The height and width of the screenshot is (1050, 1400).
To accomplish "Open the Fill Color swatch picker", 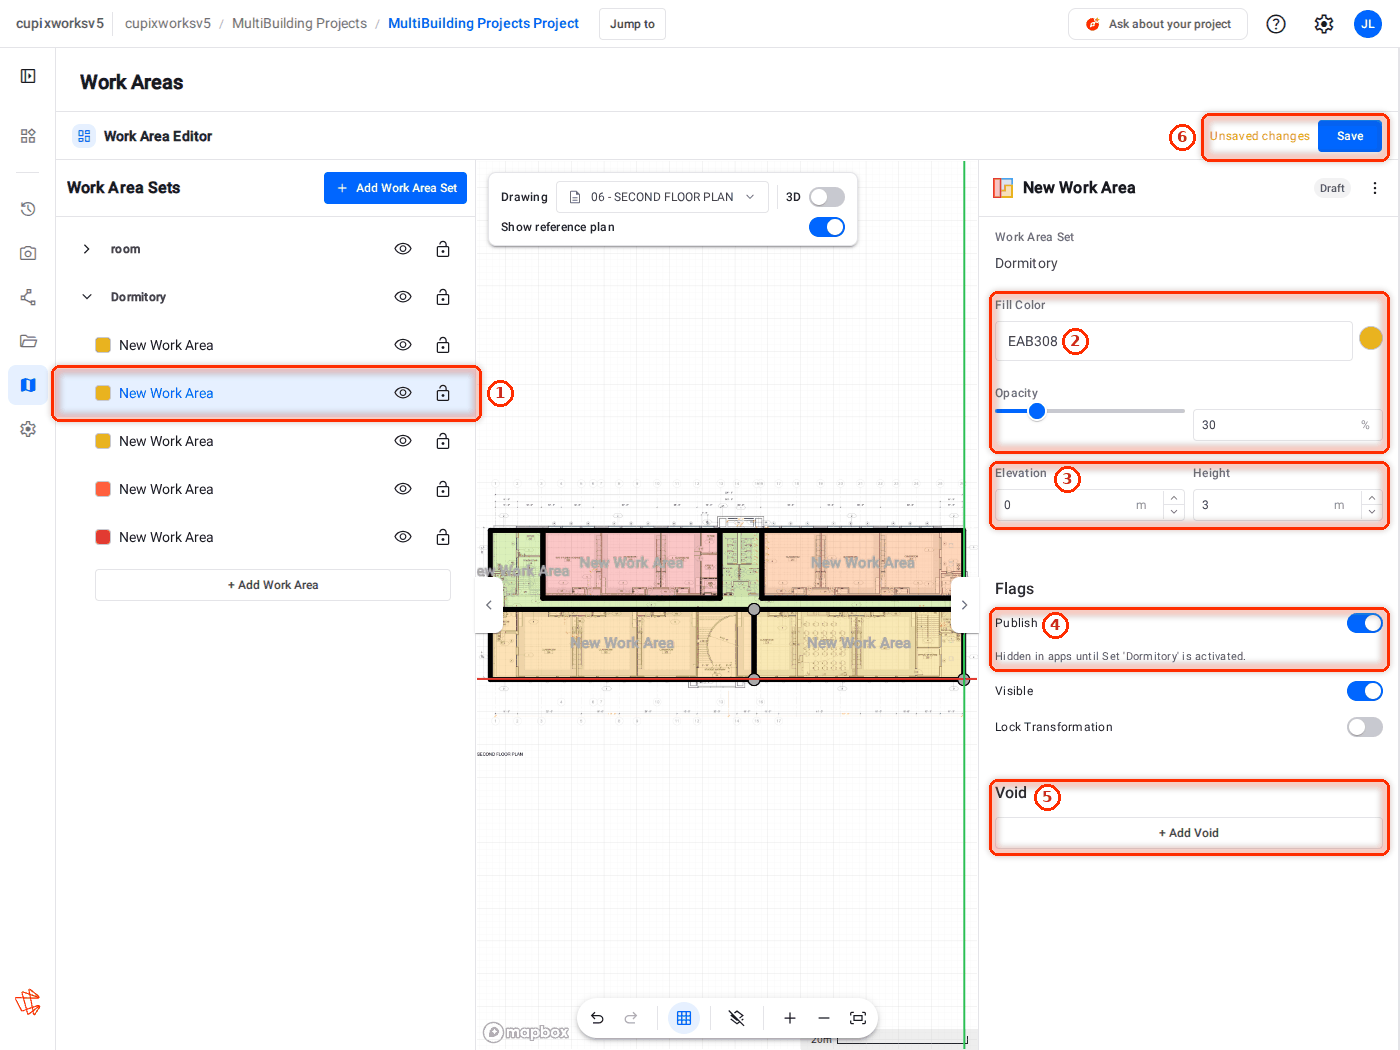I will (x=1371, y=338).
